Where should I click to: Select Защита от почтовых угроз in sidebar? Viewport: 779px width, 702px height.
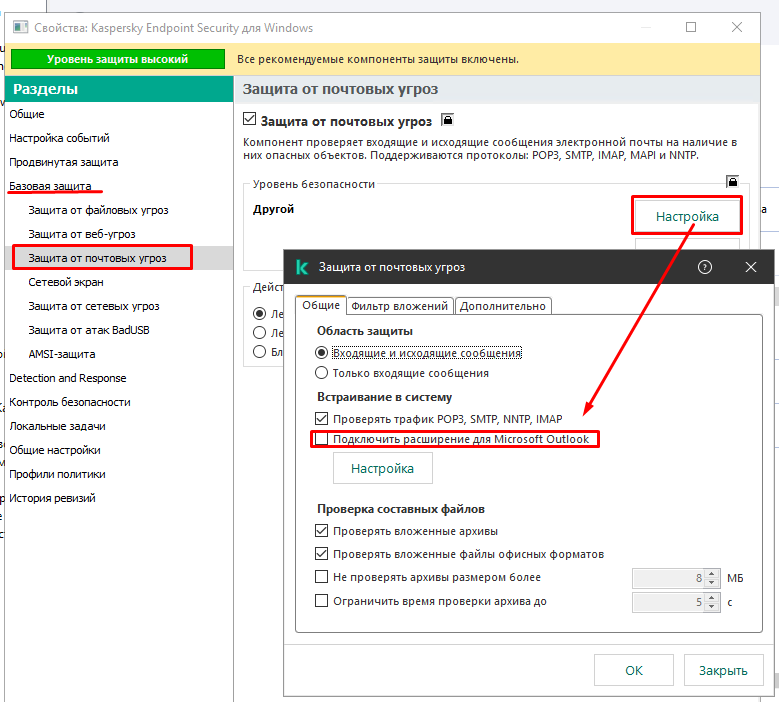97,258
